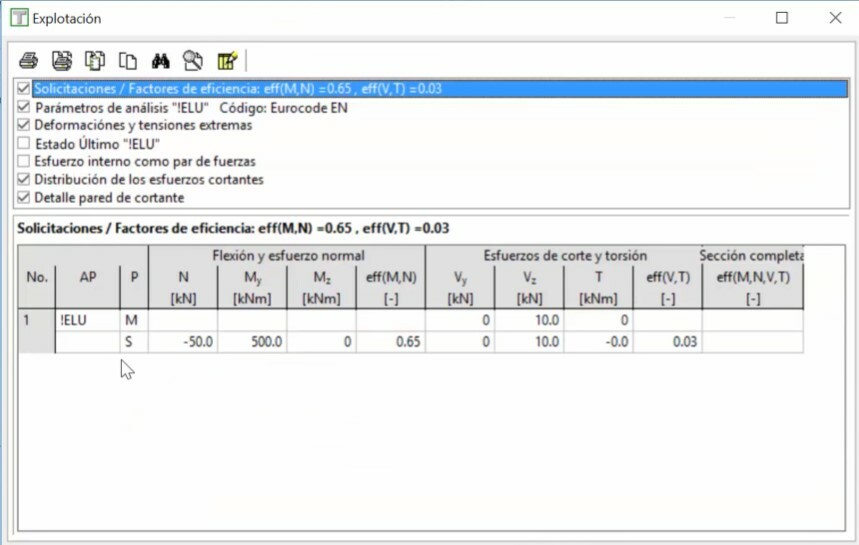Toggle the Detalle pared de cortante checkbox

24,197
